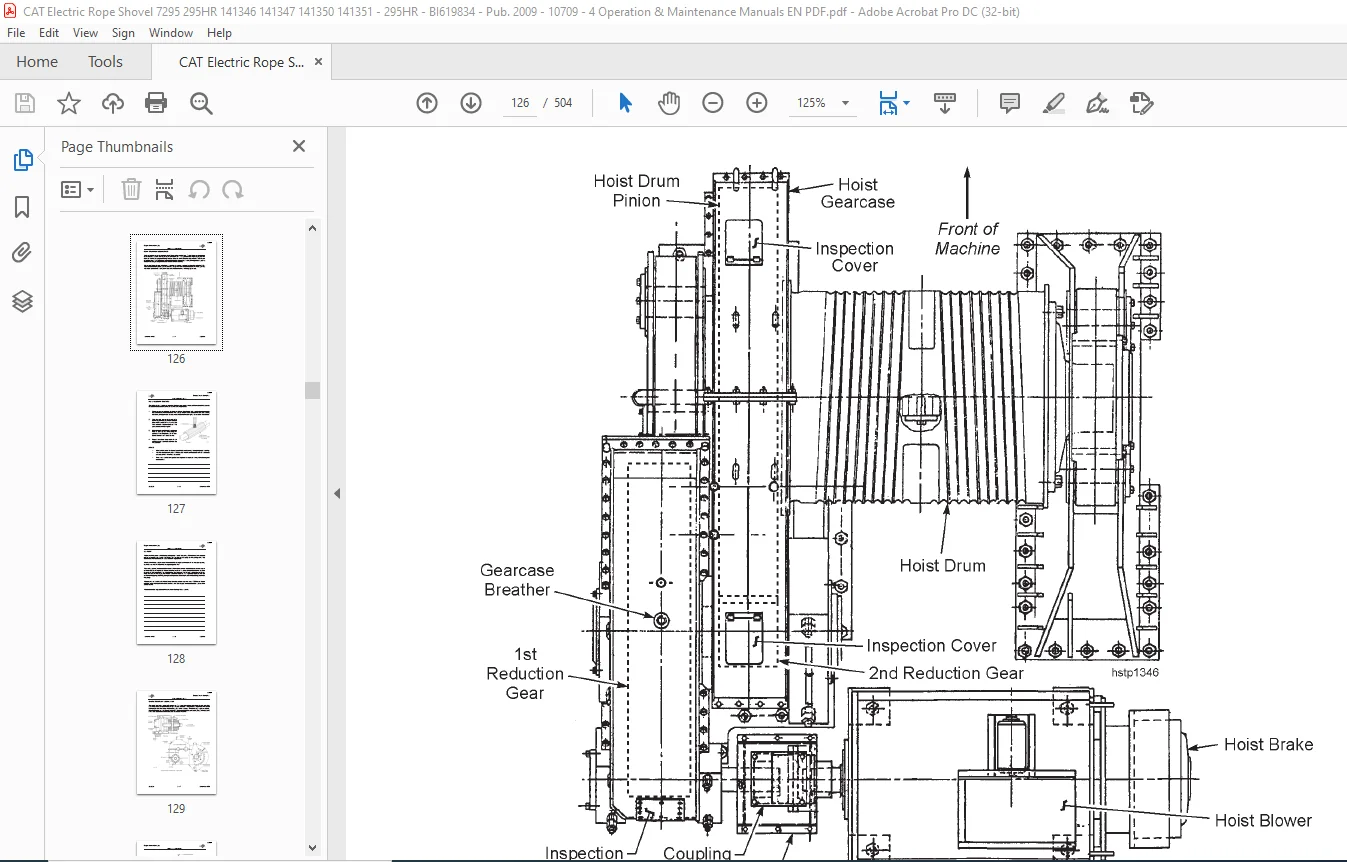This screenshot has height=862, width=1347.
Task: Open the Layers sidebar panel
Action: tap(22, 301)
